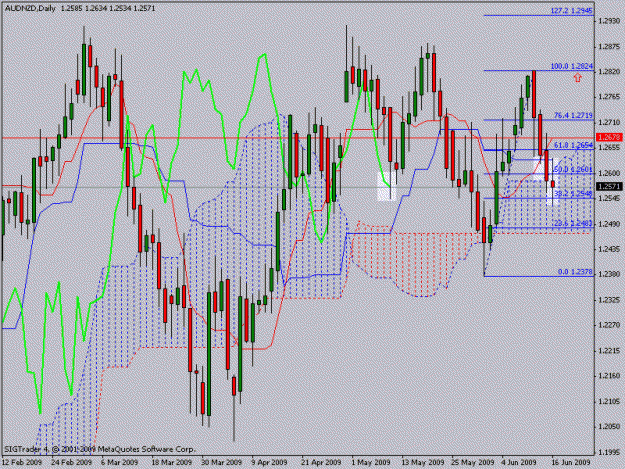The image size is (625, 469).
Task: Click the 1.2765 price axis label
Action: (x=609, y=97)
